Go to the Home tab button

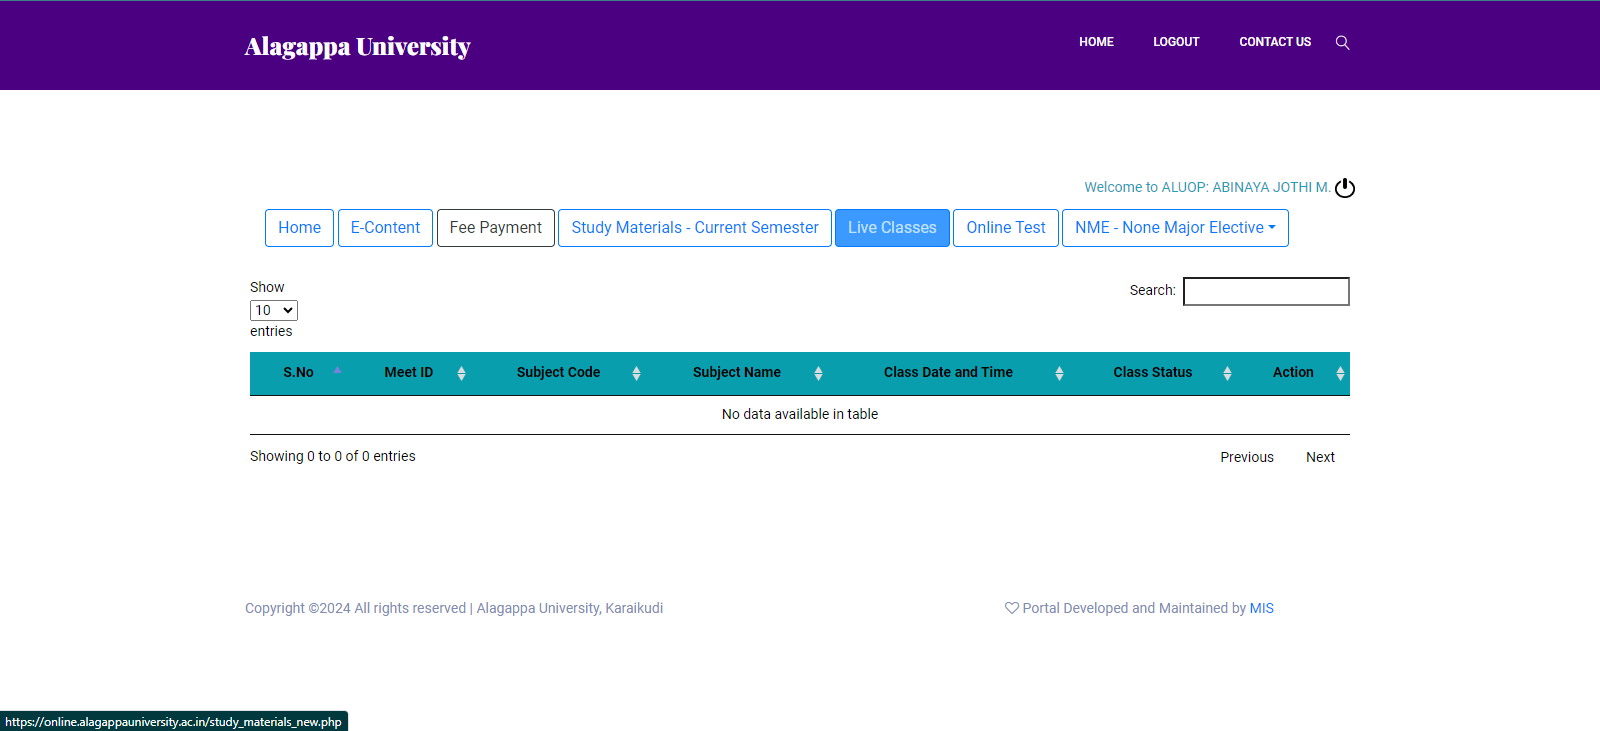299,228
